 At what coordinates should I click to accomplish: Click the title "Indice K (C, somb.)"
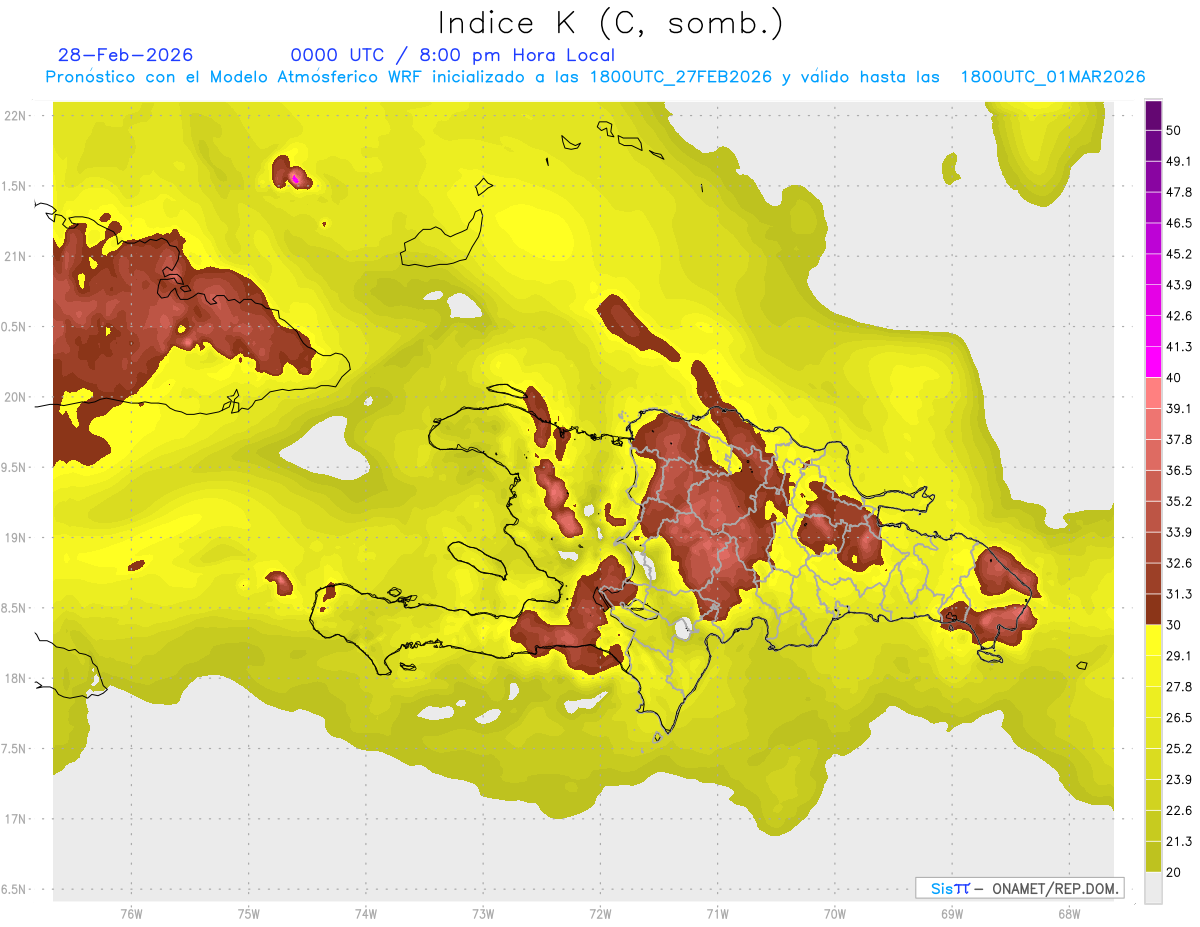click(x=610, y=23)
